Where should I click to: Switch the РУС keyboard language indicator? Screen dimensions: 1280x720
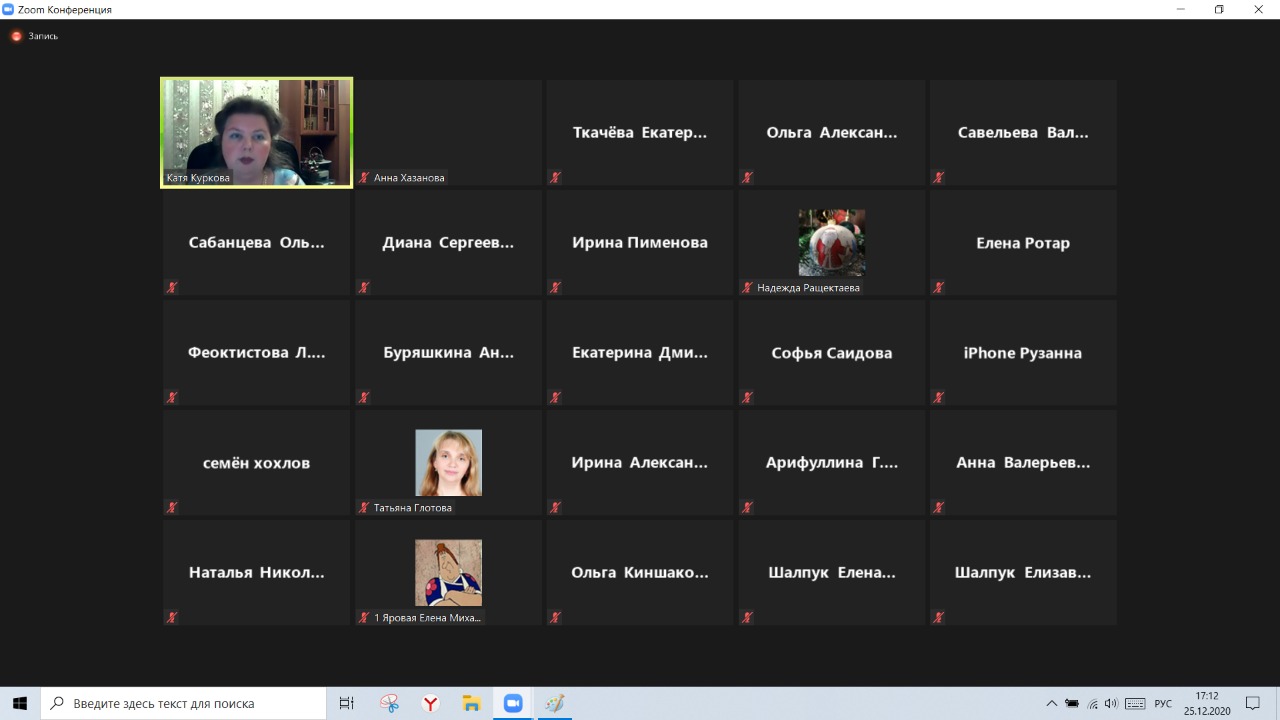click(1163, 703)
